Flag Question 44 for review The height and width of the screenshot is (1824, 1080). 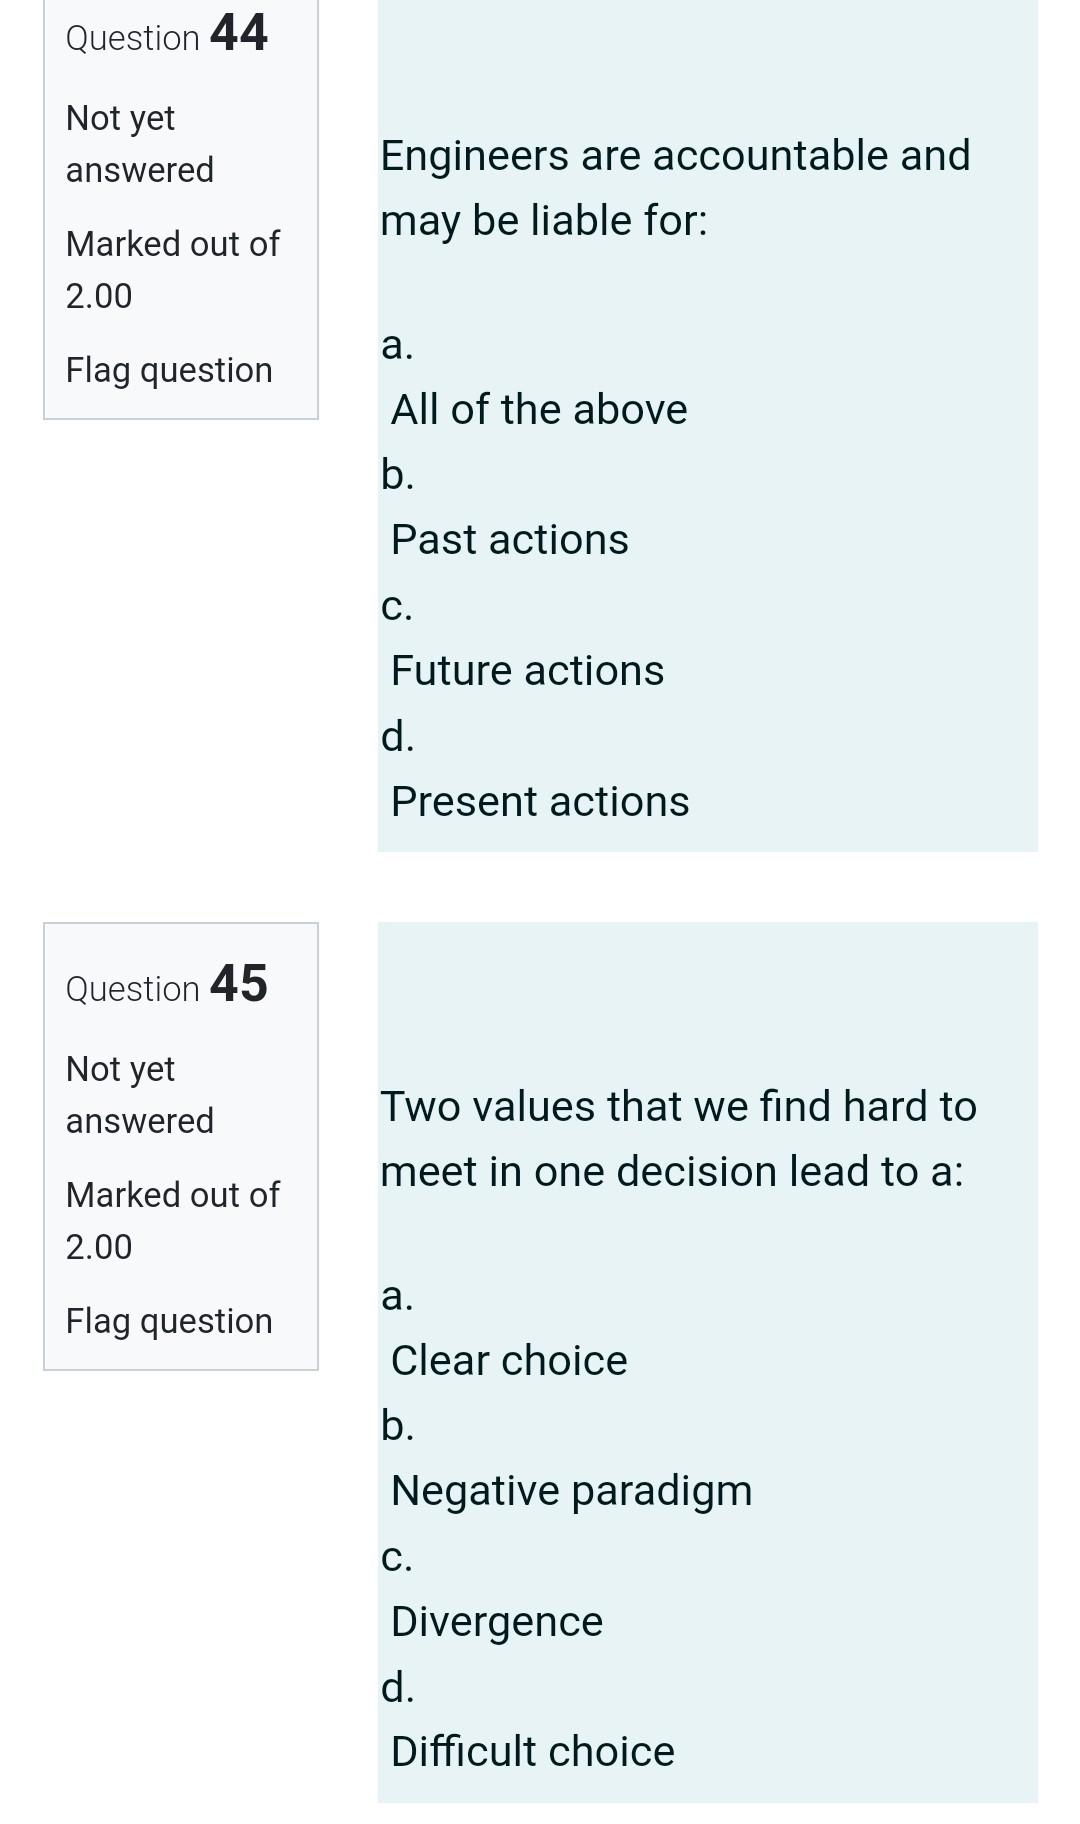pyautogui.click(x=169, y=369)
